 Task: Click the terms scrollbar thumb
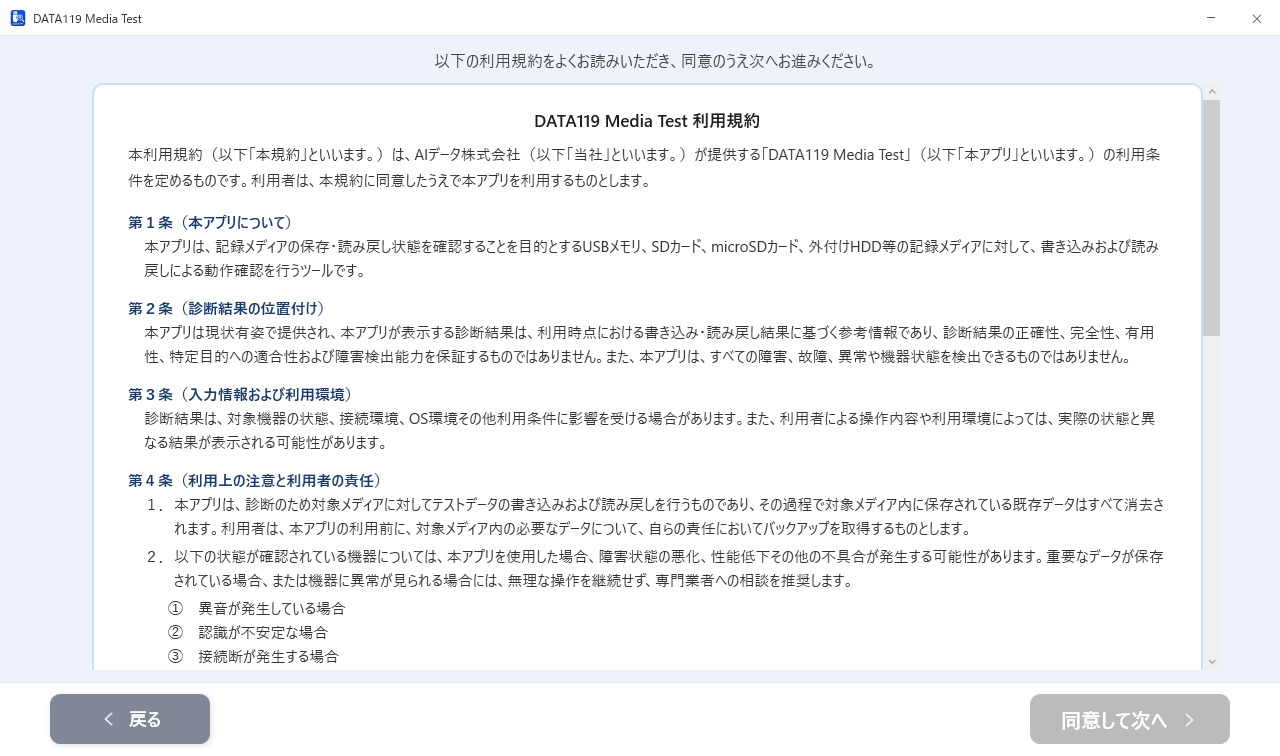click(1212, 218)
